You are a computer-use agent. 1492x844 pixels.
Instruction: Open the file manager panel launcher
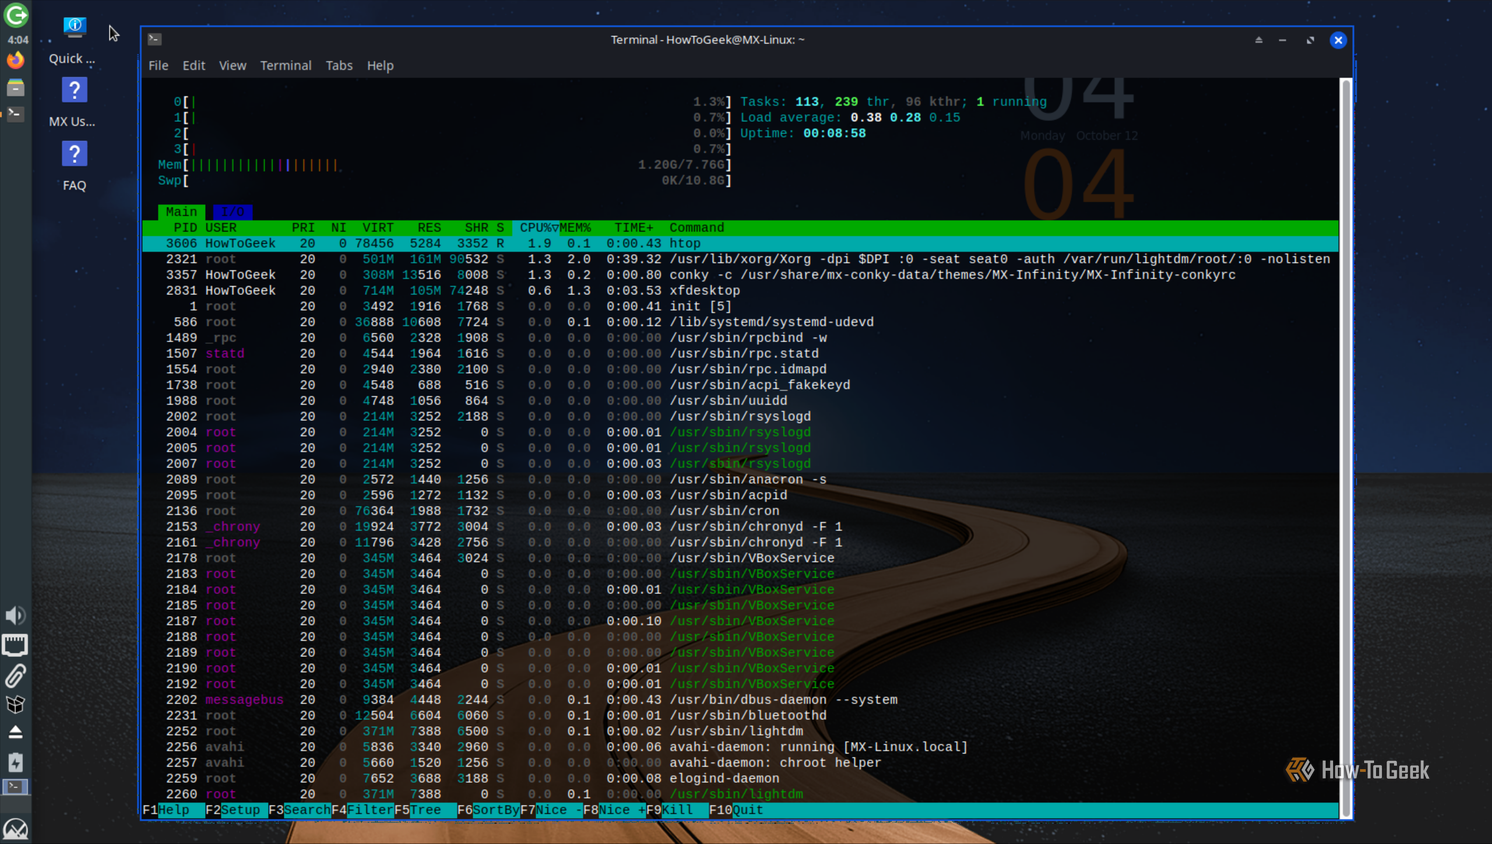15,88
